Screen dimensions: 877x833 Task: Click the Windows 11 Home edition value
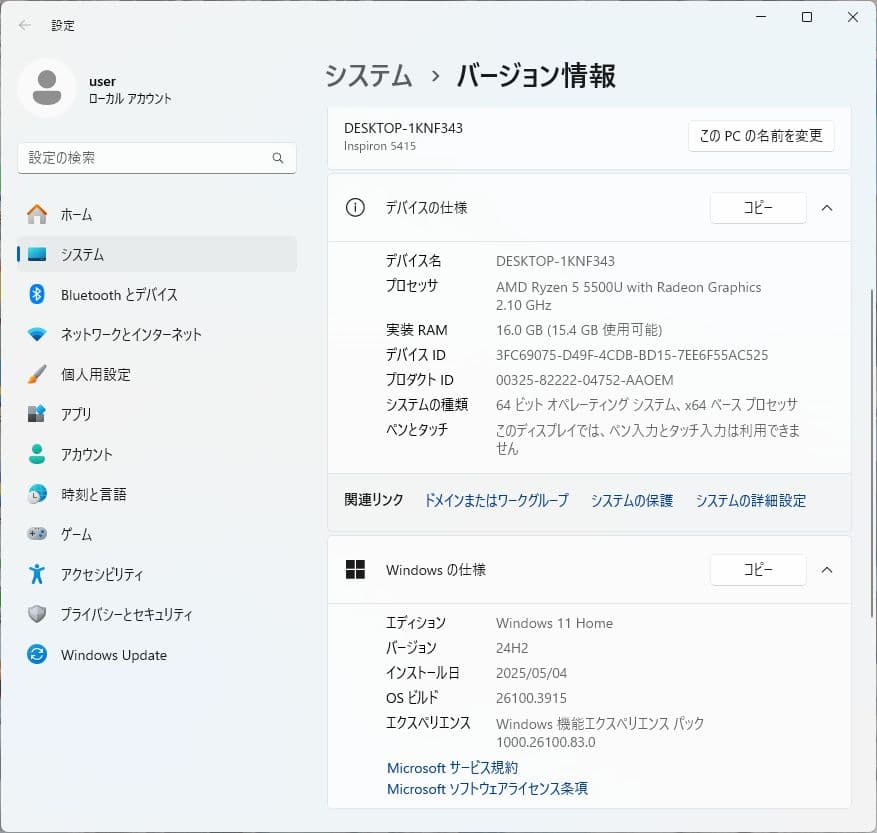point(554,623)
